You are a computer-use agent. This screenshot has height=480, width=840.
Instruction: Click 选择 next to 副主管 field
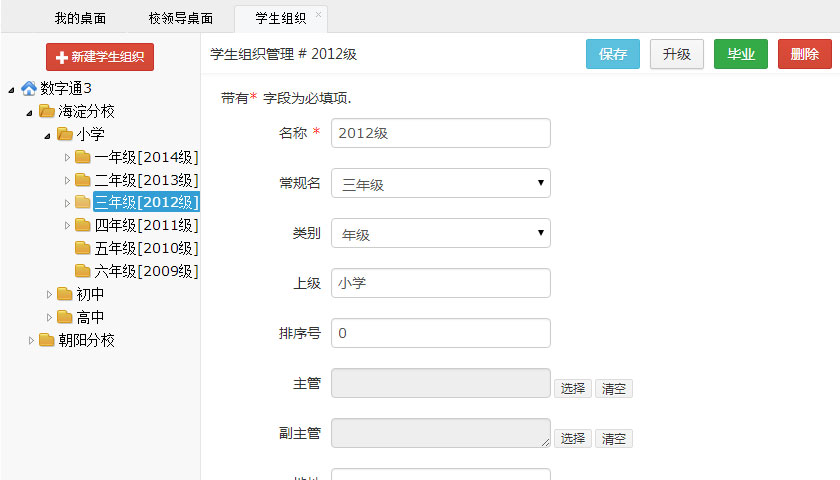[x=573, y=438]
